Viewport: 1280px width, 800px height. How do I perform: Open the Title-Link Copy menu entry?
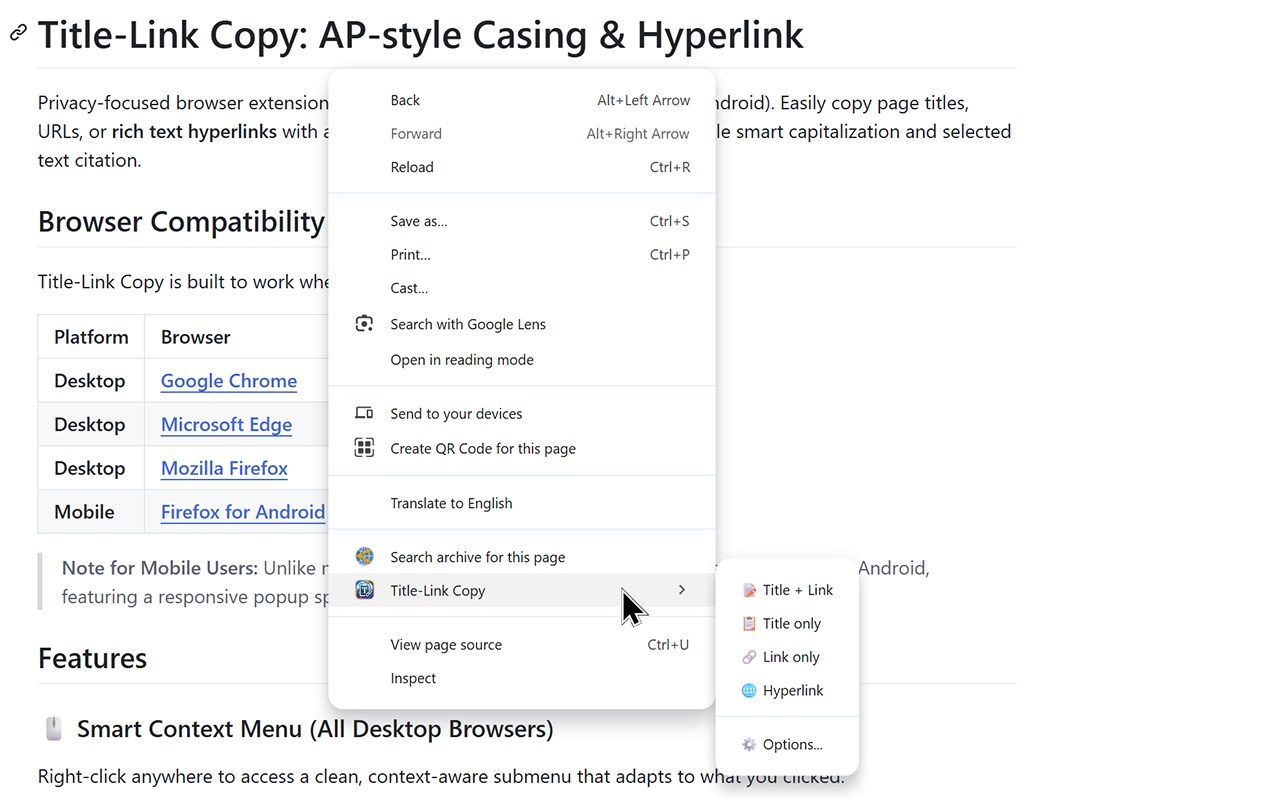pos(522,590)
